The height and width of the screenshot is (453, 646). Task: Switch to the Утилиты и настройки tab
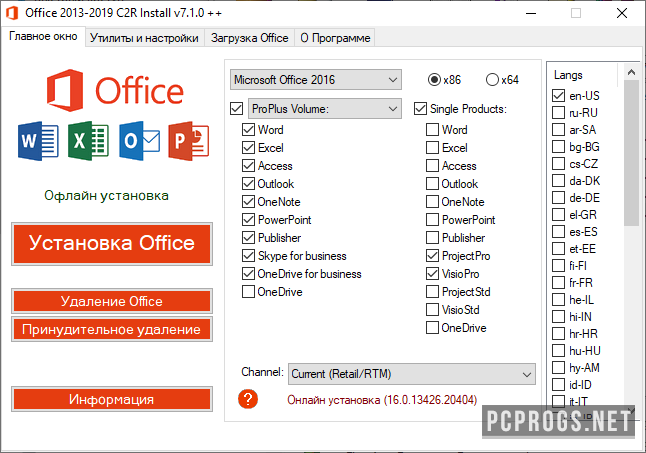coord(144,38)
